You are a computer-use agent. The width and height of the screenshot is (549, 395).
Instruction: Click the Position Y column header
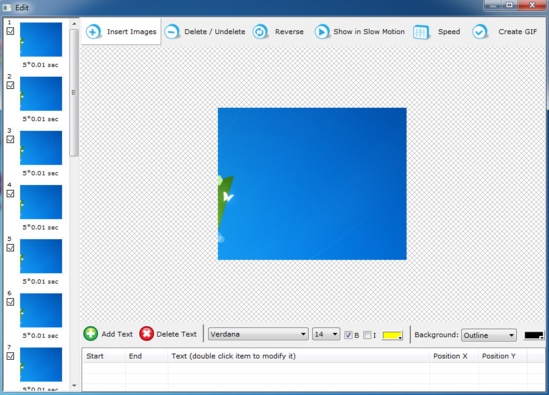[502, 356]
